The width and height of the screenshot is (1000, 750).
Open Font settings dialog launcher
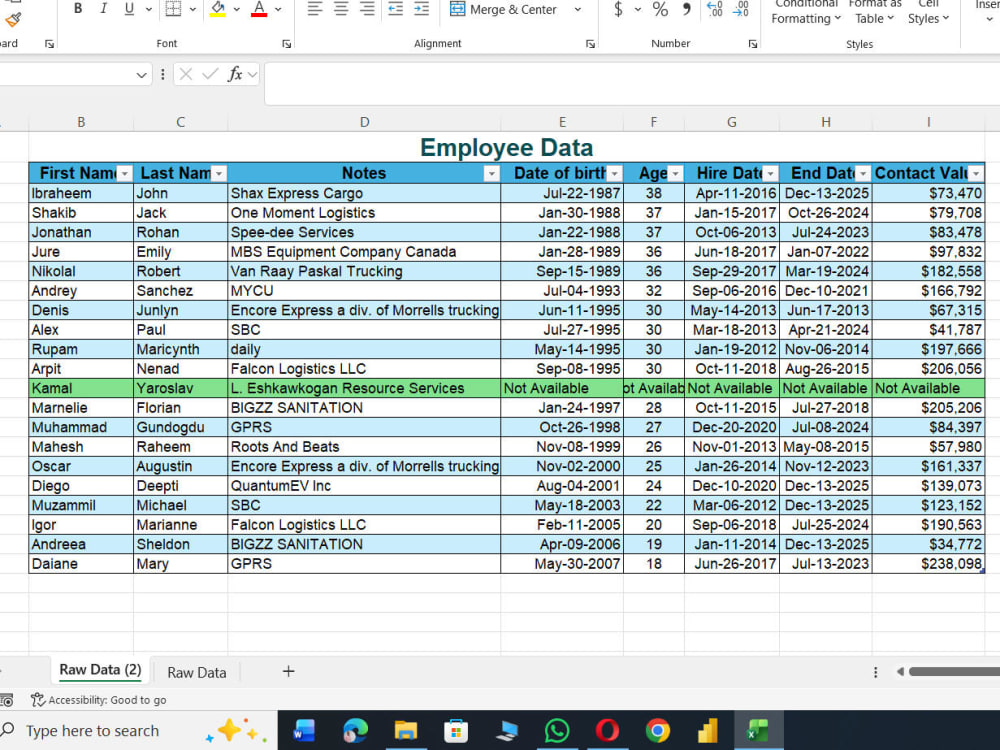(x=286, y=44)
